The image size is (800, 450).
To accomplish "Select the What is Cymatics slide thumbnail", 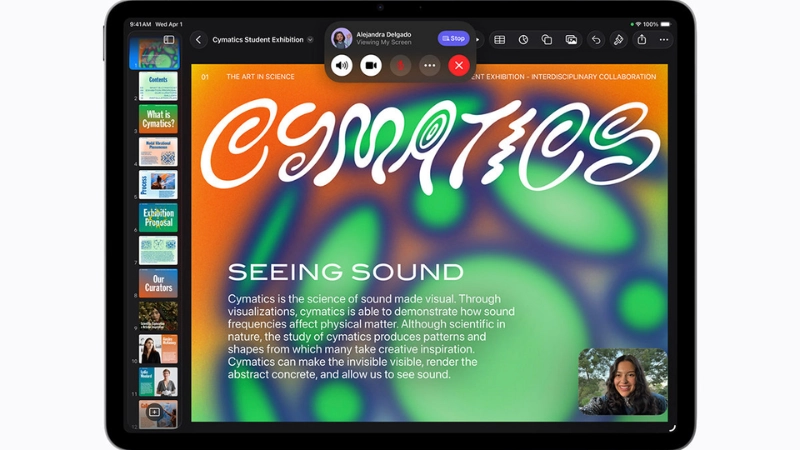I will point(158,118).
